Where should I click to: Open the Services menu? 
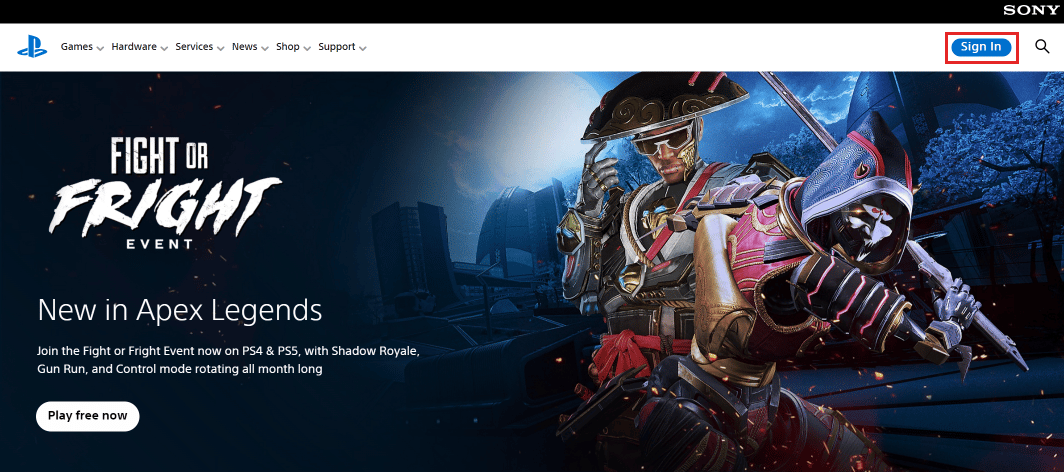click(194, 47)
